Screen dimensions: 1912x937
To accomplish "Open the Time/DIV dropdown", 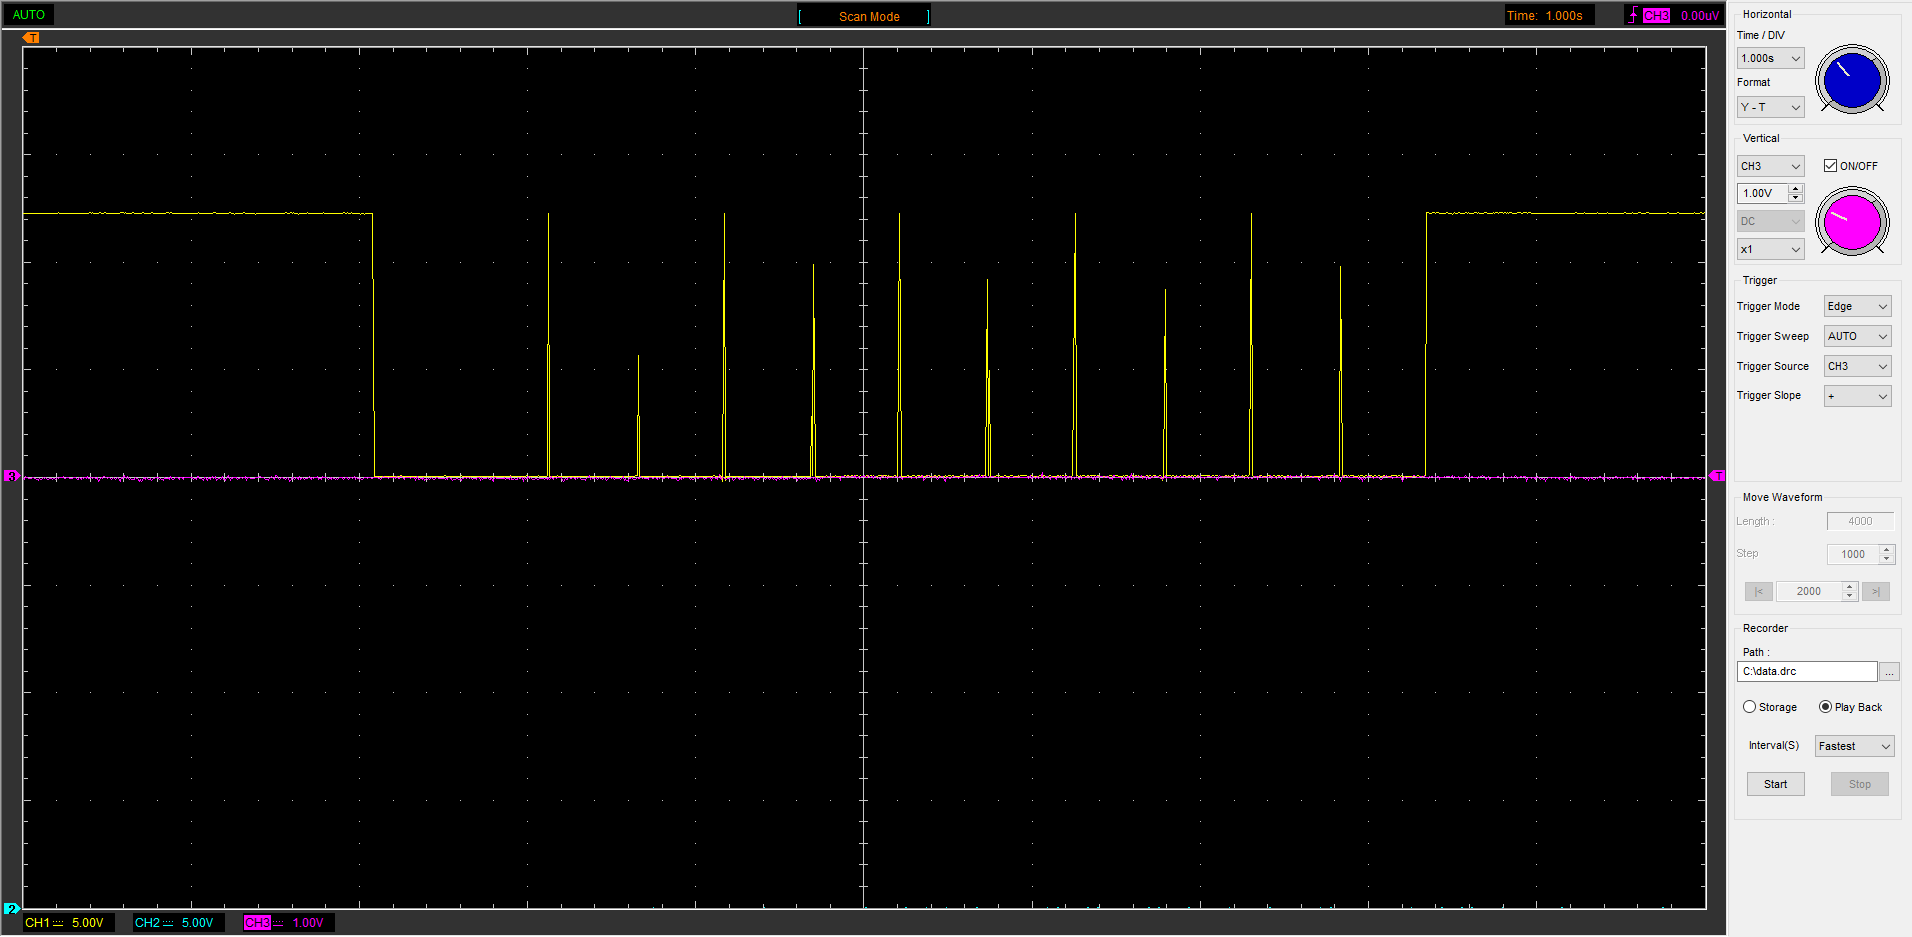I will (1770, 58).
